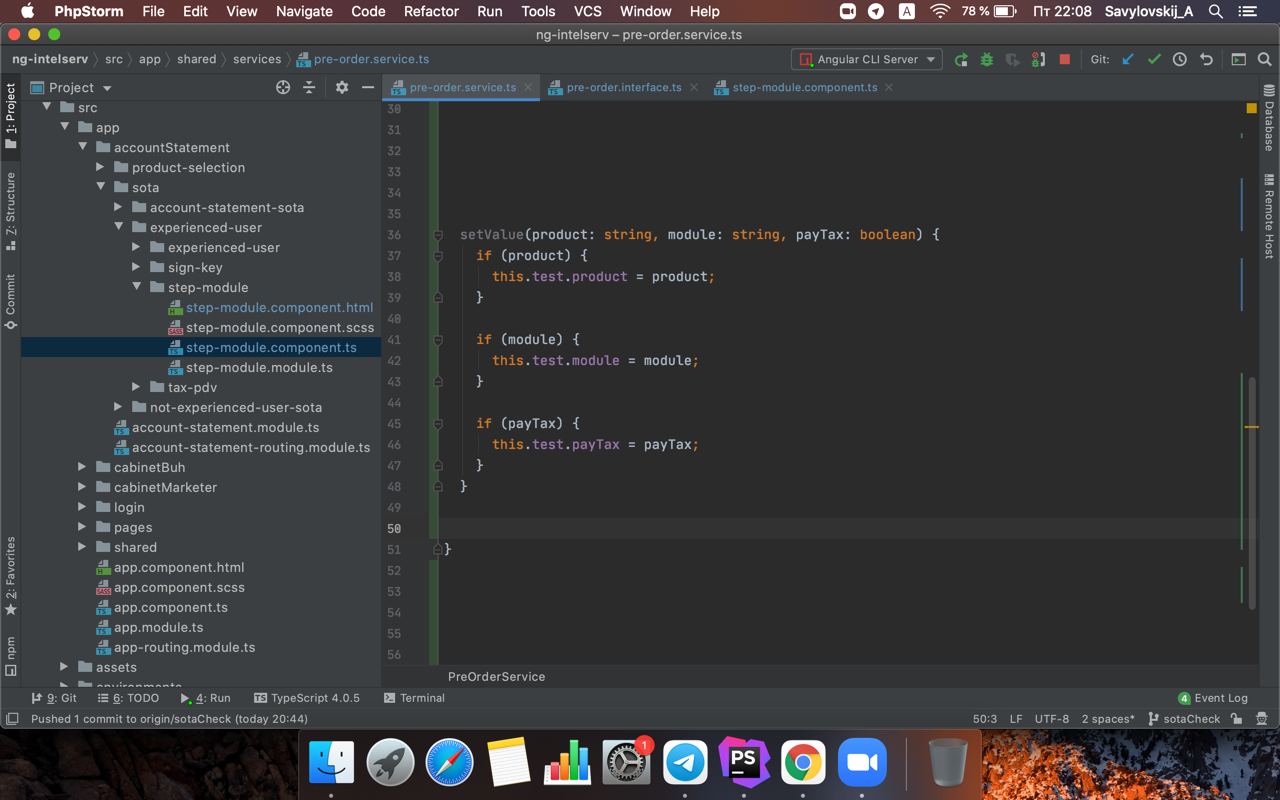Image resolution: width=1280 pixels, height=800 pixels.
Task: Open Project panel settings gear
Action: click(342, 87)
